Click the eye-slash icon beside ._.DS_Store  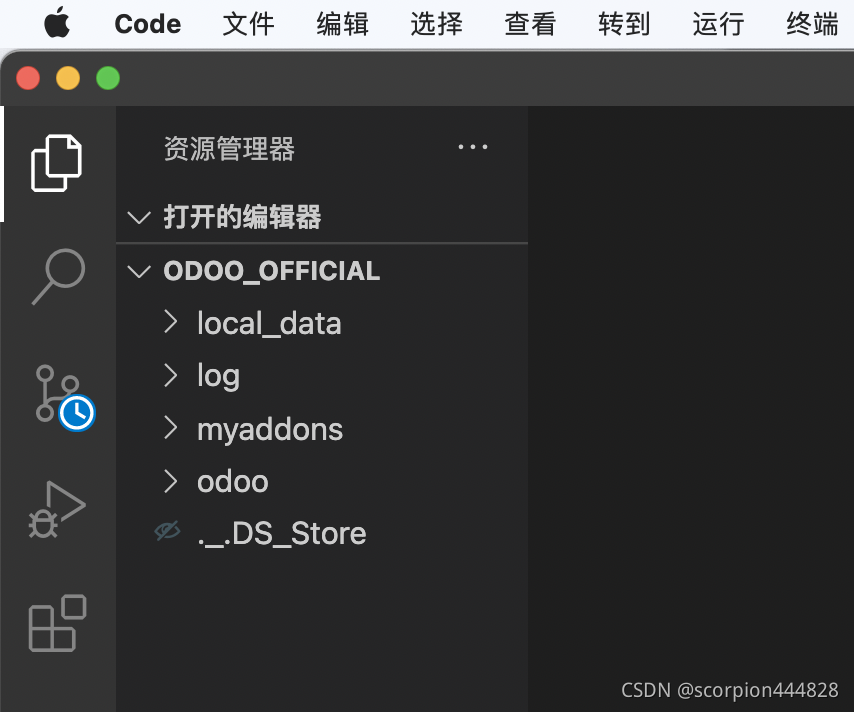(x=167, y=531)
